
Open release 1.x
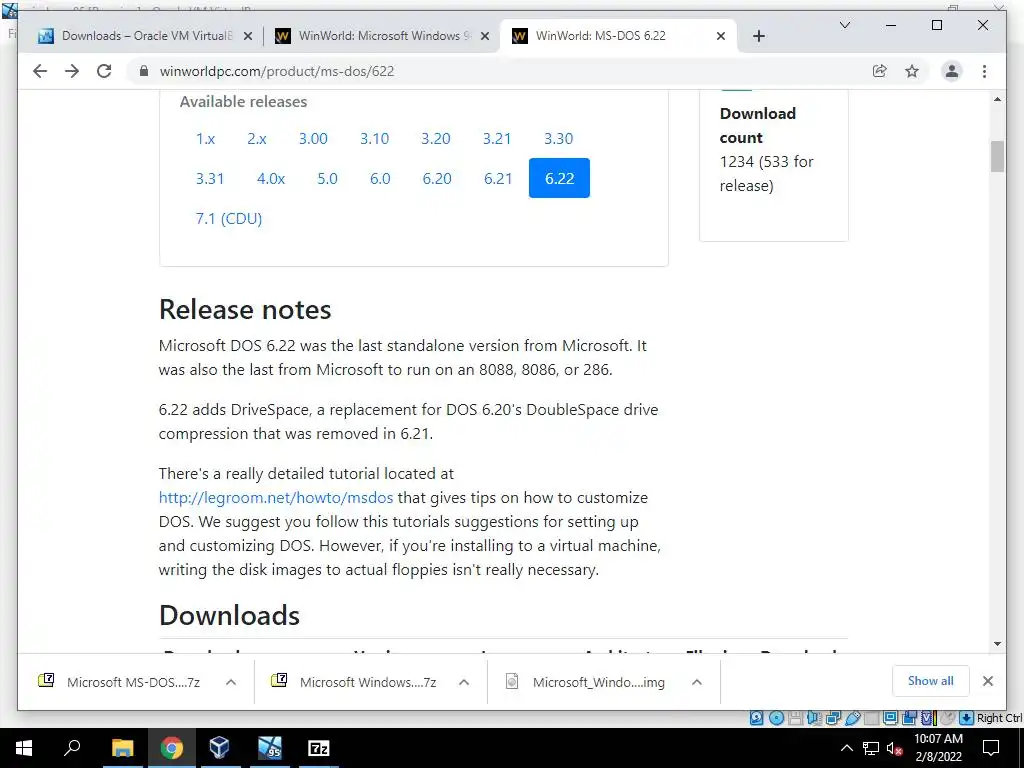point(205,138)
